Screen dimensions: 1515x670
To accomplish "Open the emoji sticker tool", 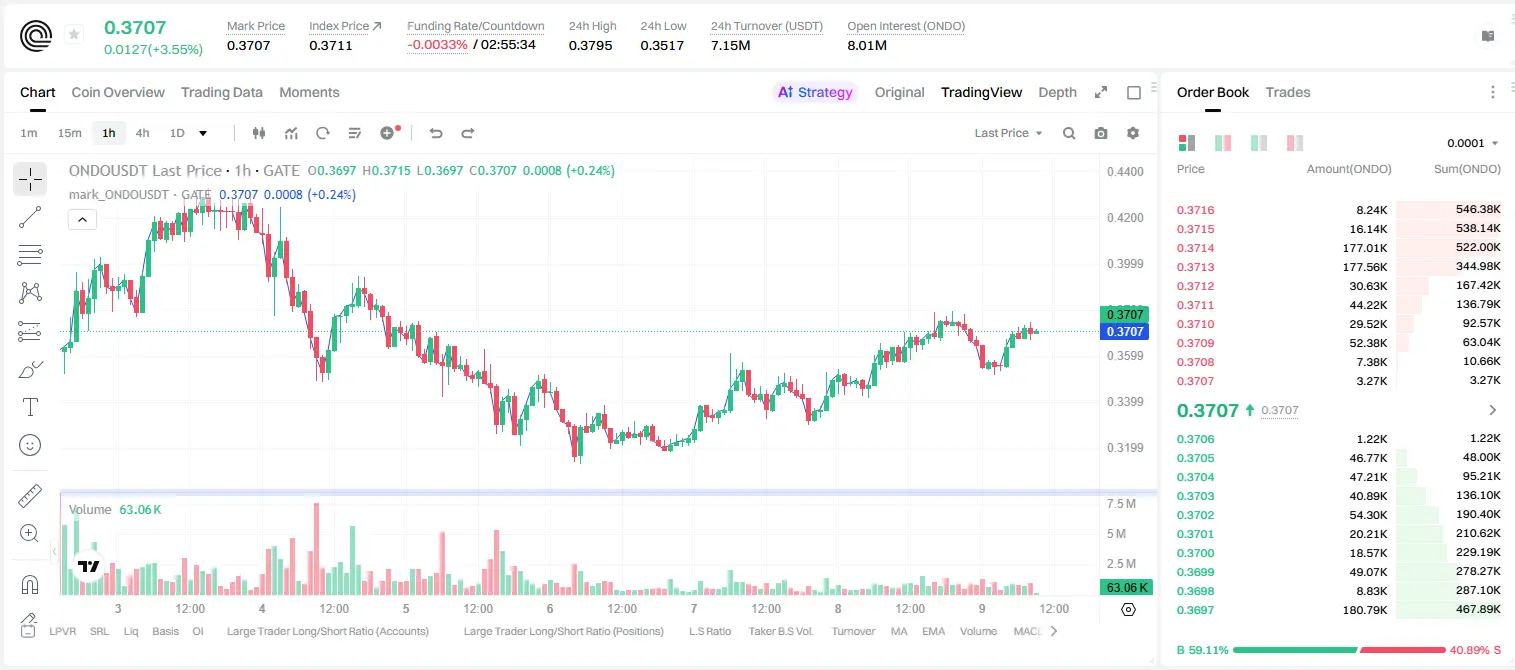I will point(30,445).
